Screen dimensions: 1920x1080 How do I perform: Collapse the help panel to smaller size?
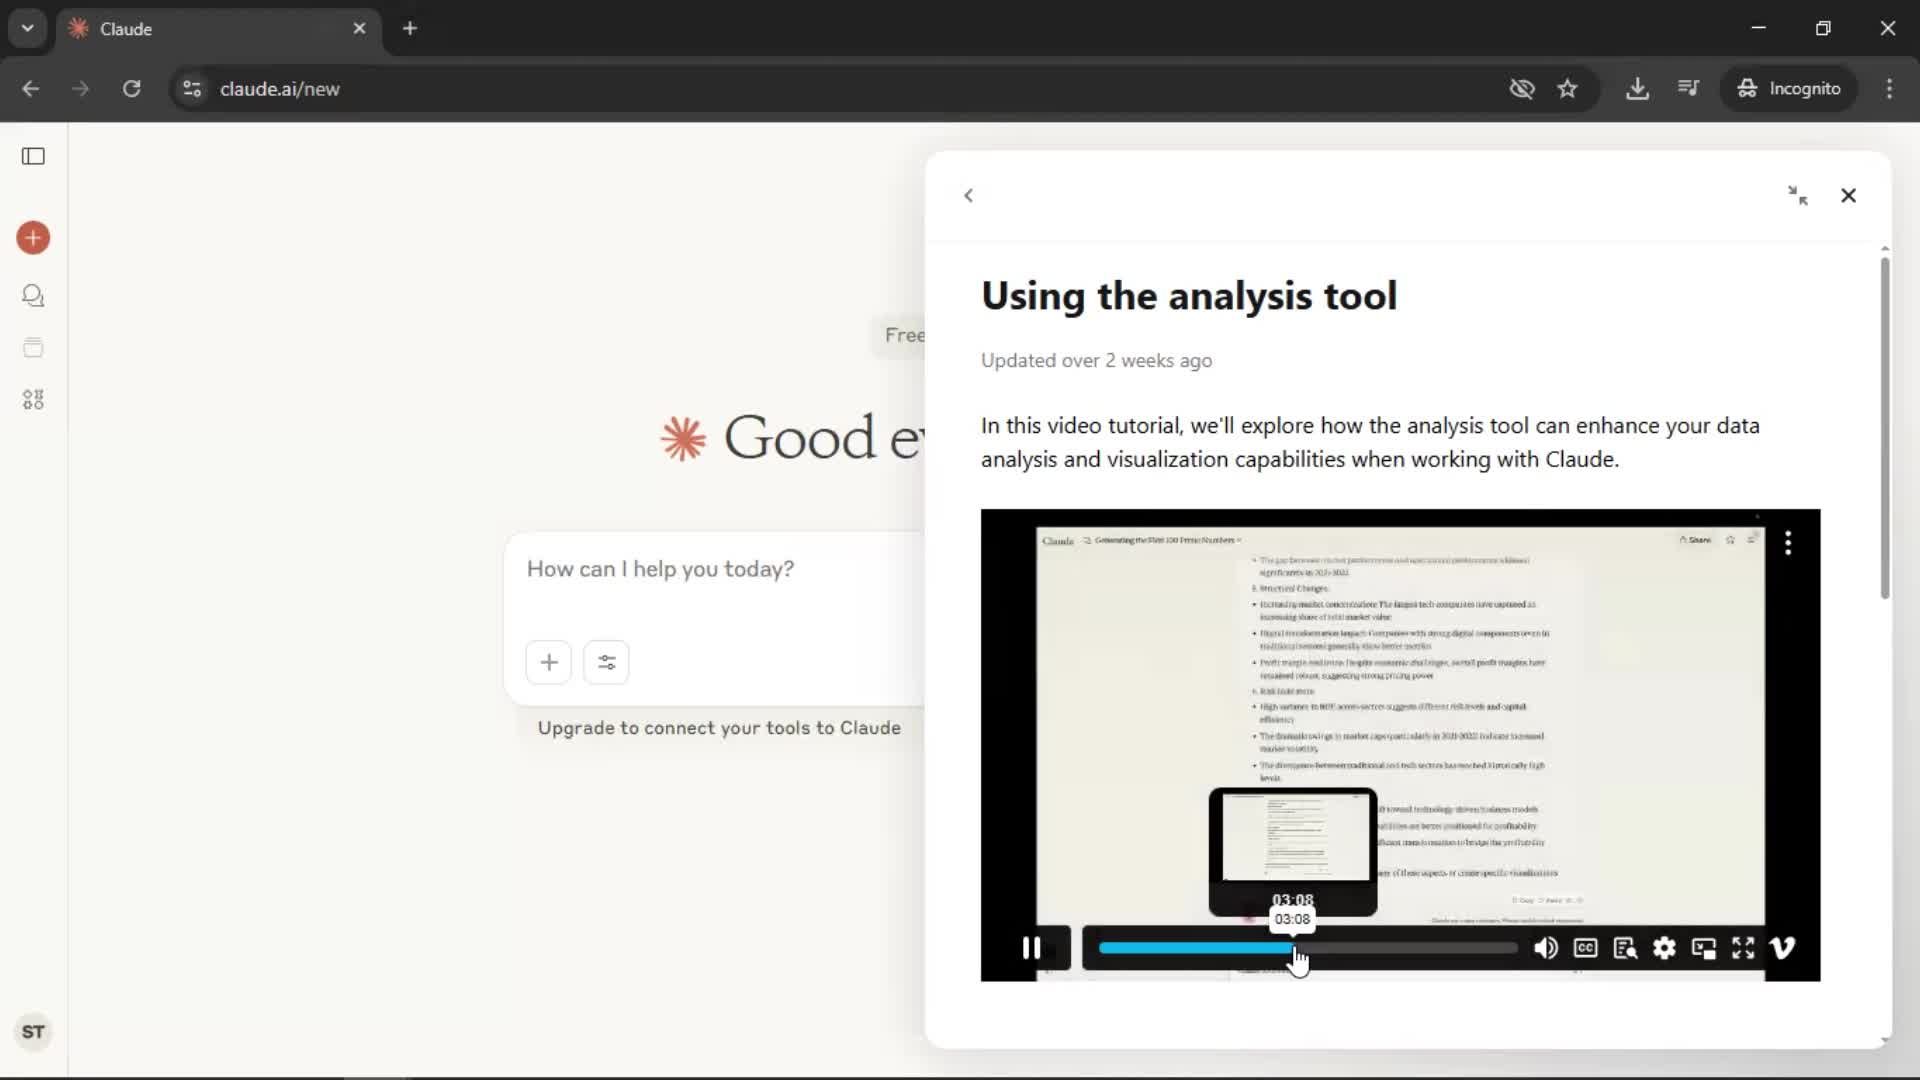tap(1798, 196)
